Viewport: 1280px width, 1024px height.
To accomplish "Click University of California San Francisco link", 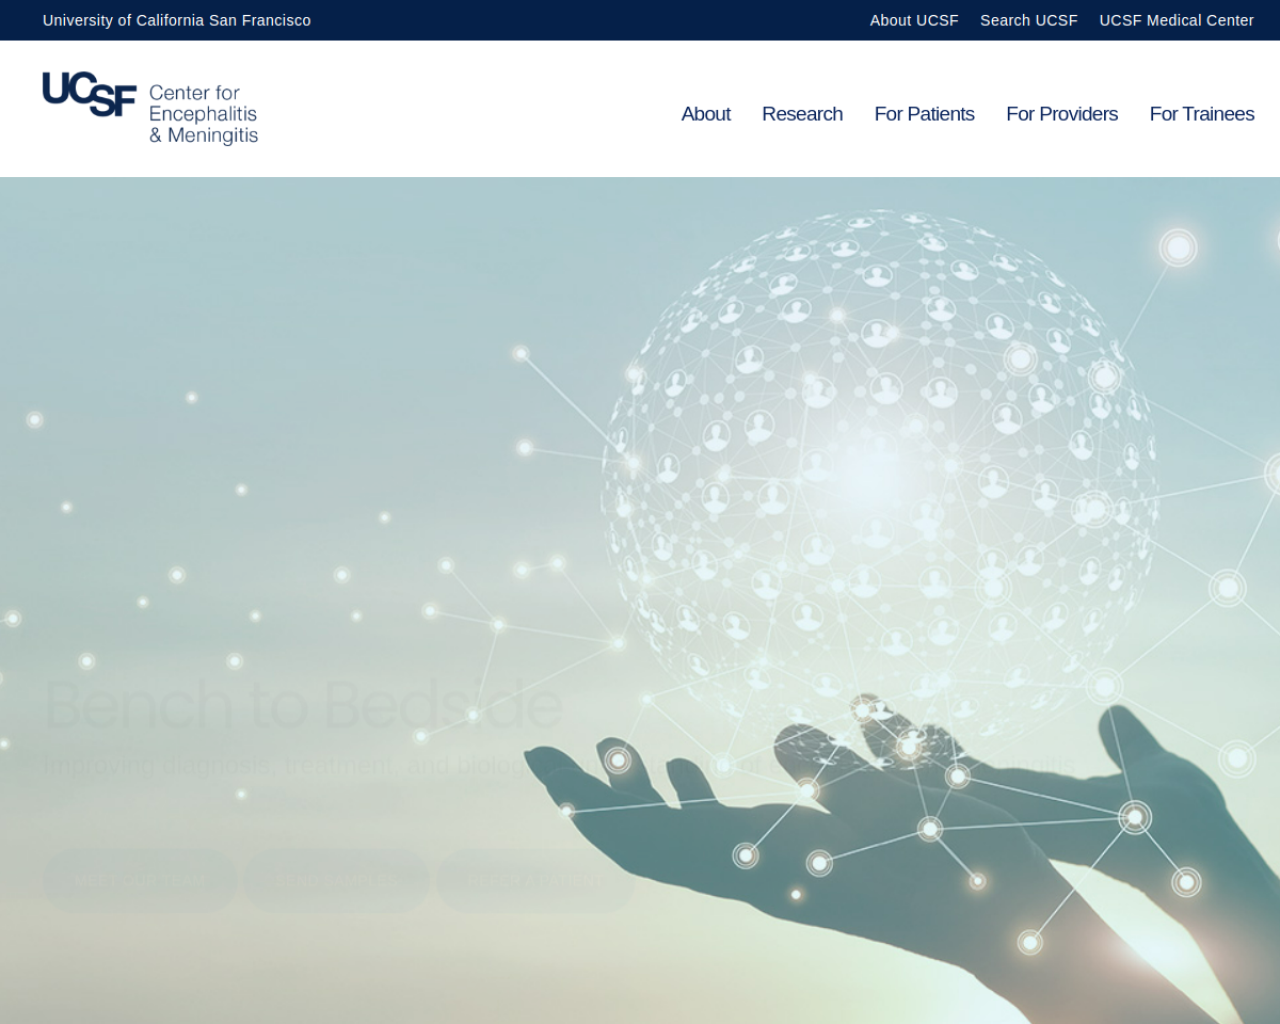I will [177, 20].
